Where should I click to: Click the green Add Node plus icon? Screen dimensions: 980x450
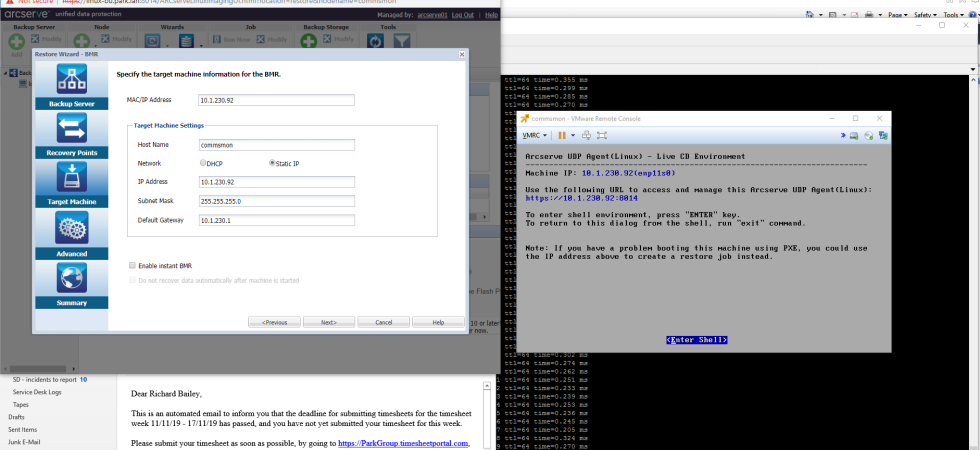82,42
